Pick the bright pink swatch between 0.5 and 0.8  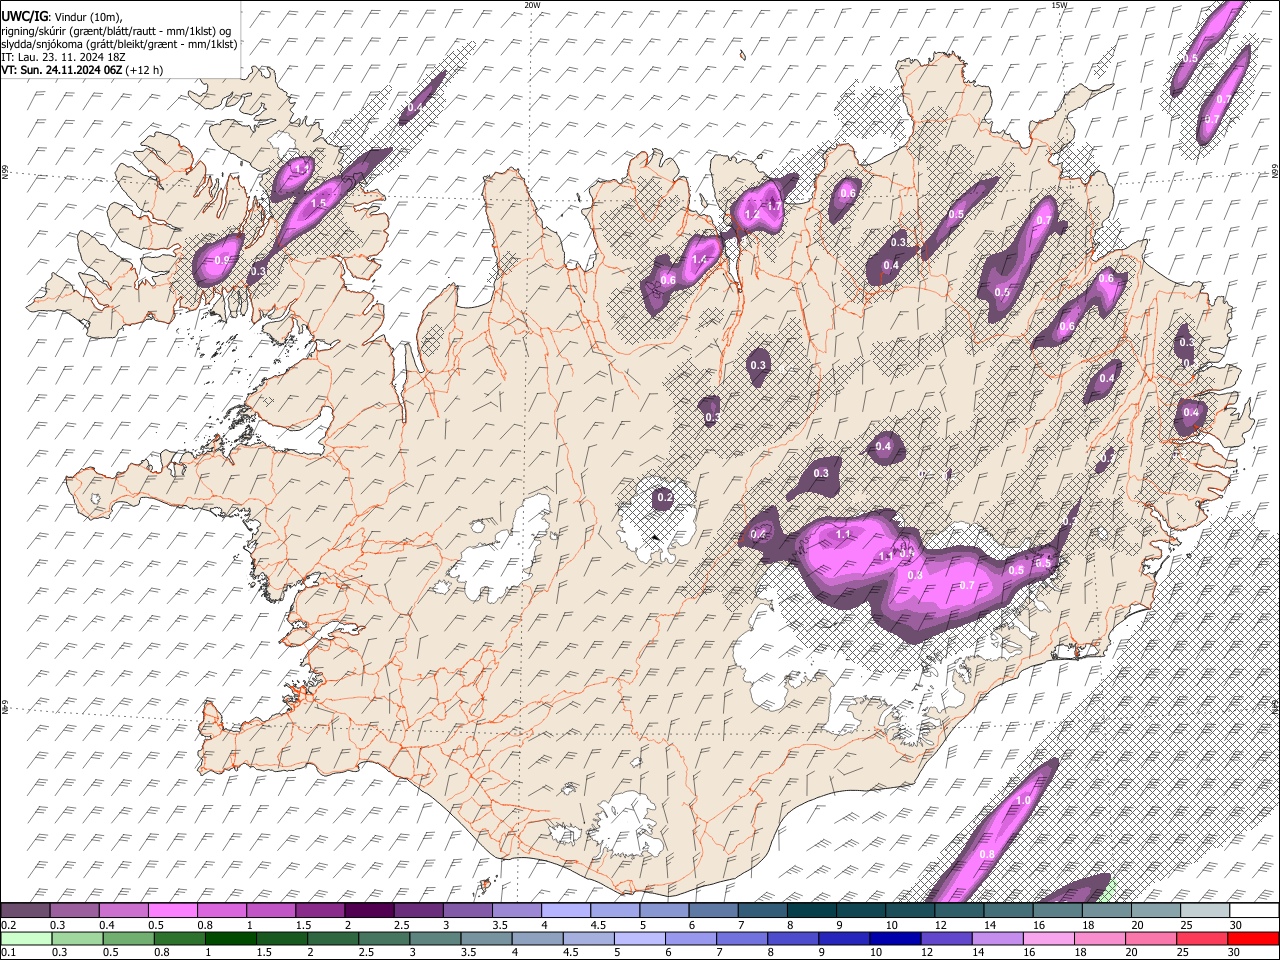pyautogui.click(x=173, y=910)
